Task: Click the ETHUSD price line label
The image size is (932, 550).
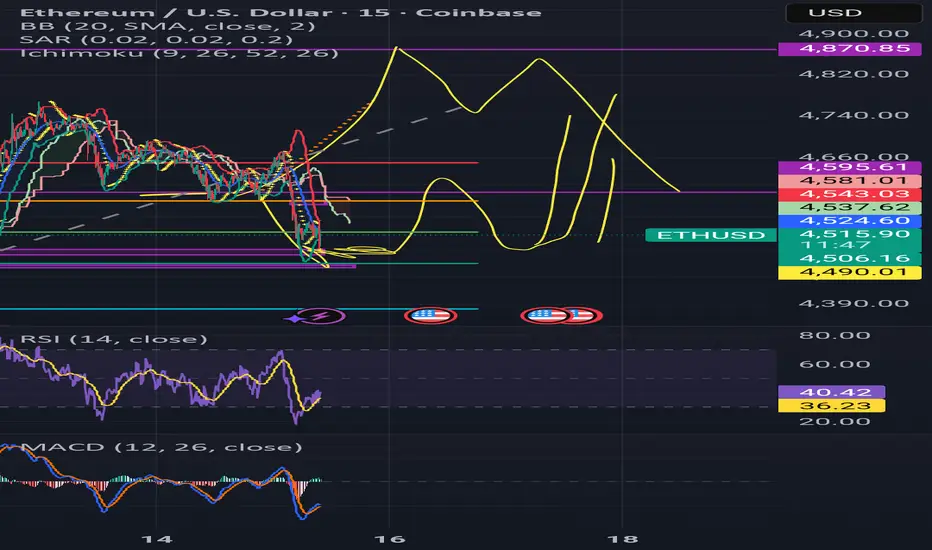Action: (x=711, y=235)
